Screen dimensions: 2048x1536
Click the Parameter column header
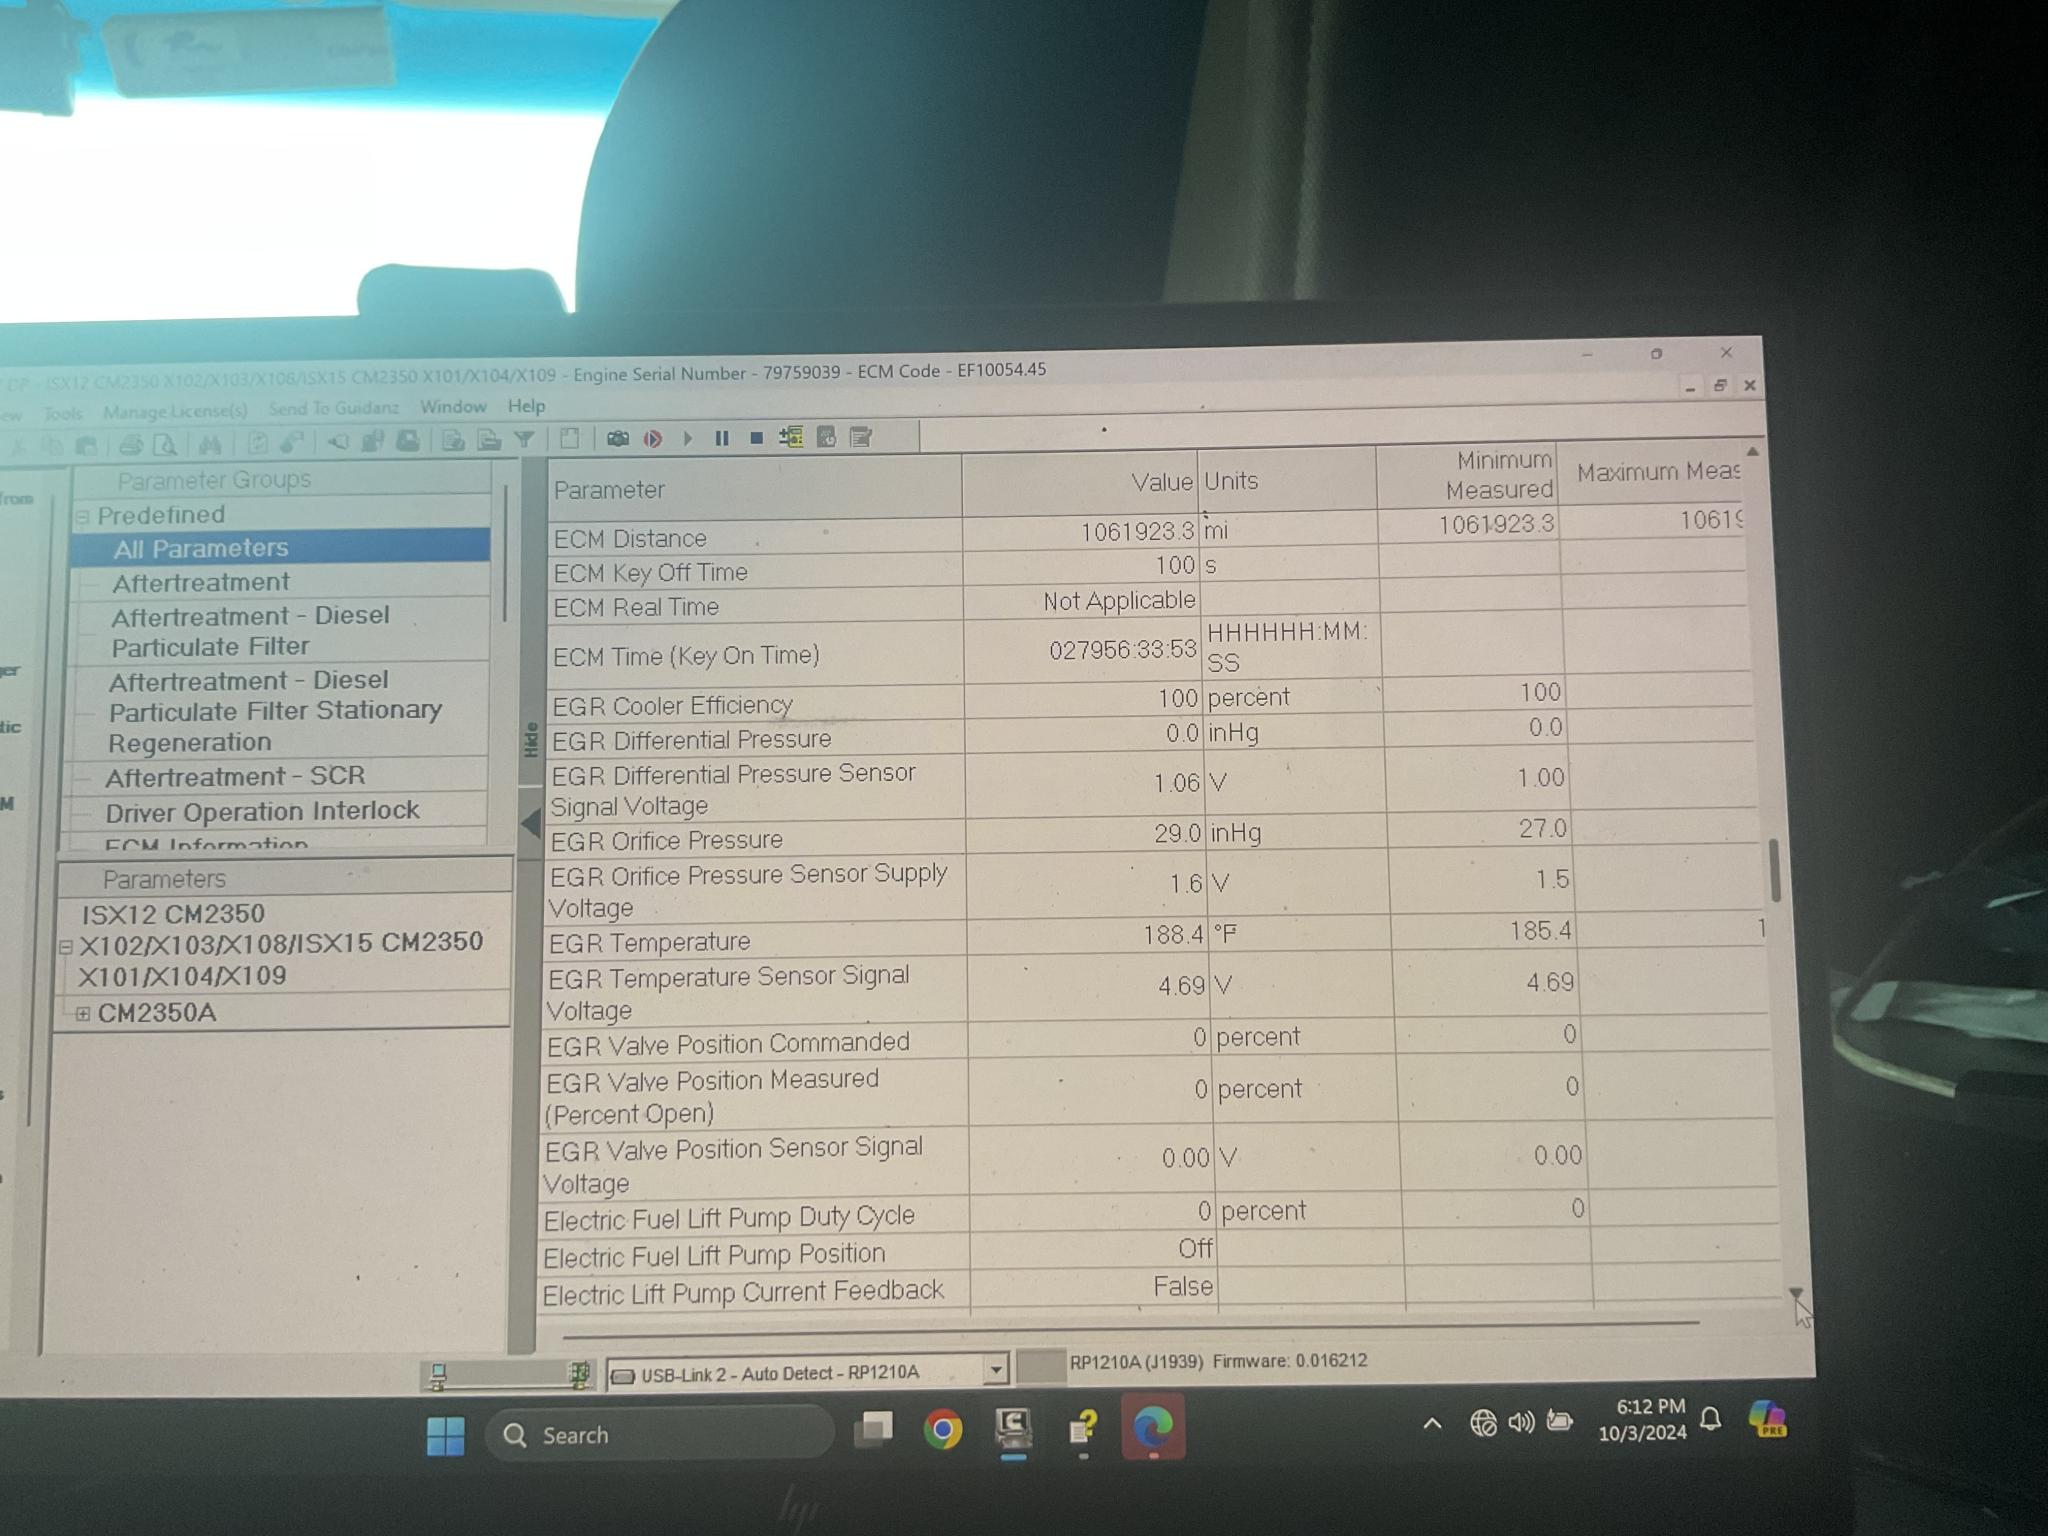point(755,488)
